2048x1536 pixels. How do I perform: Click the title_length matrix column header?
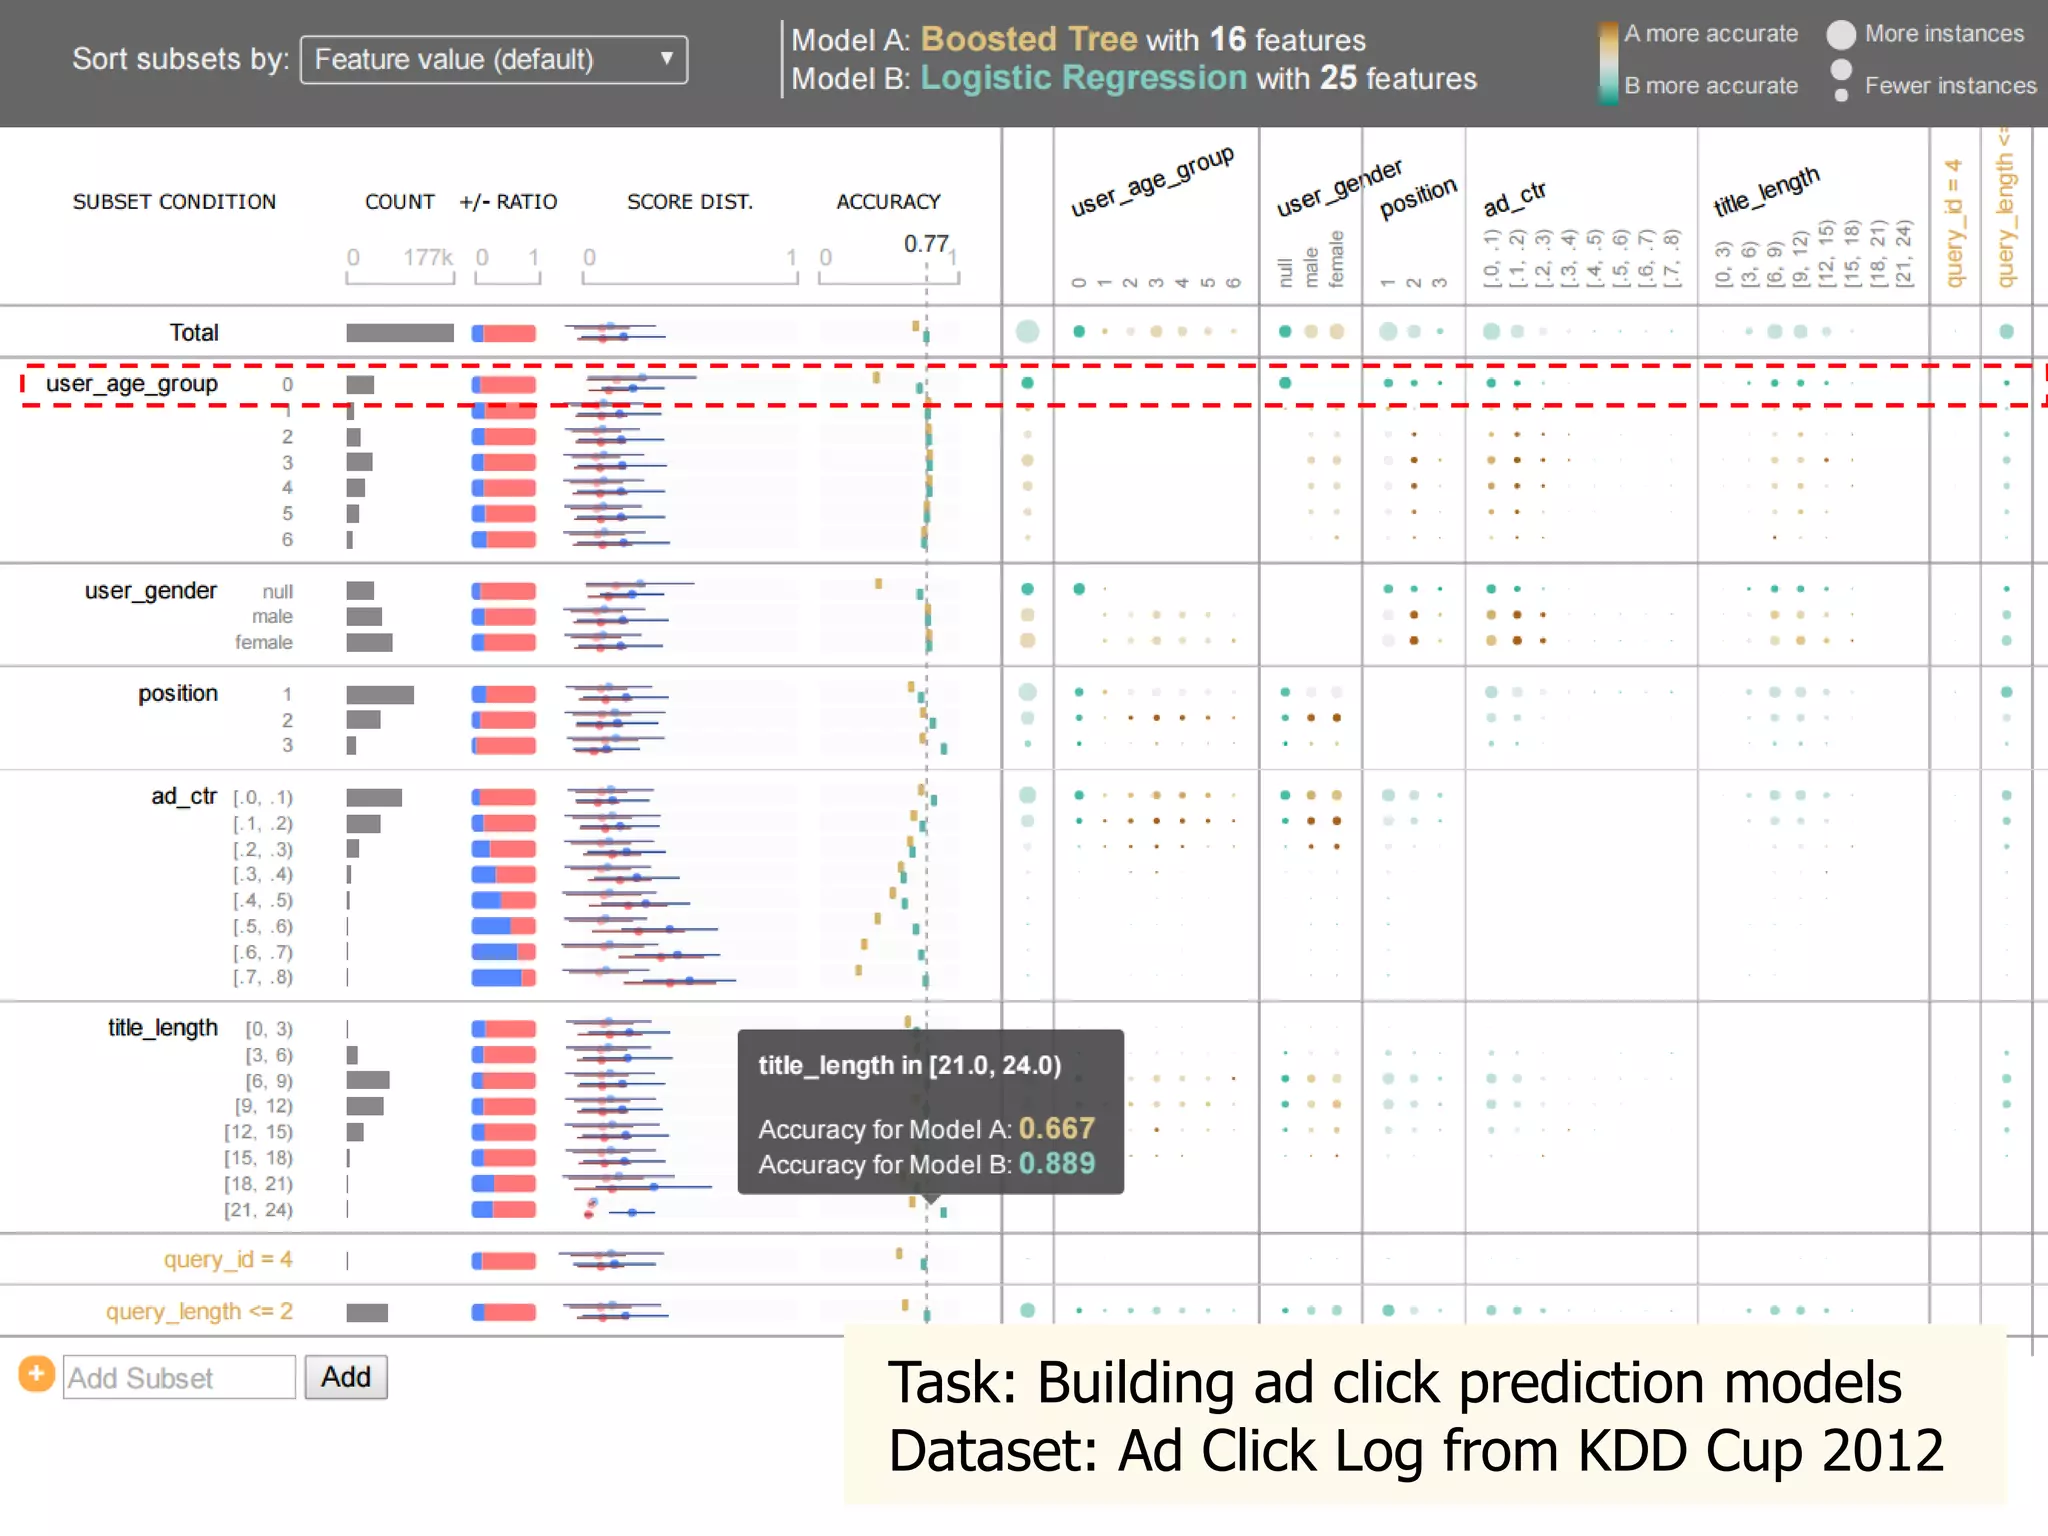1766,190
